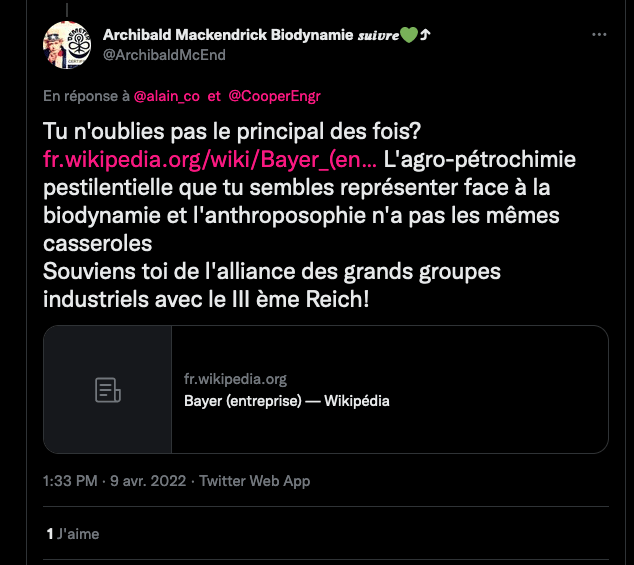Click the 1:33 PM timestamp
Viewport: 634px width, 565px height.
70,481
